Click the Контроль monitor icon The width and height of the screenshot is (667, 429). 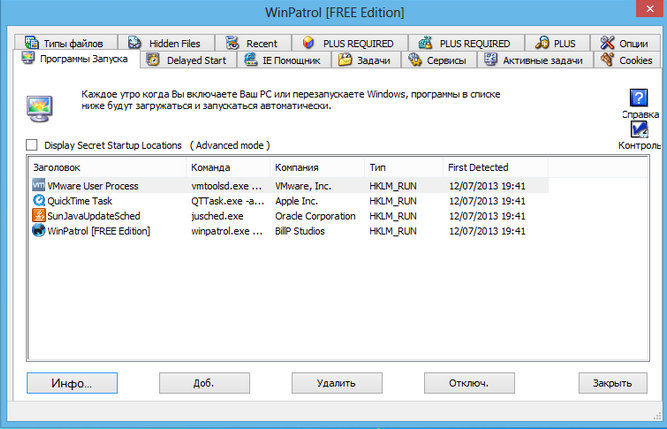click(x=638, y=130)
